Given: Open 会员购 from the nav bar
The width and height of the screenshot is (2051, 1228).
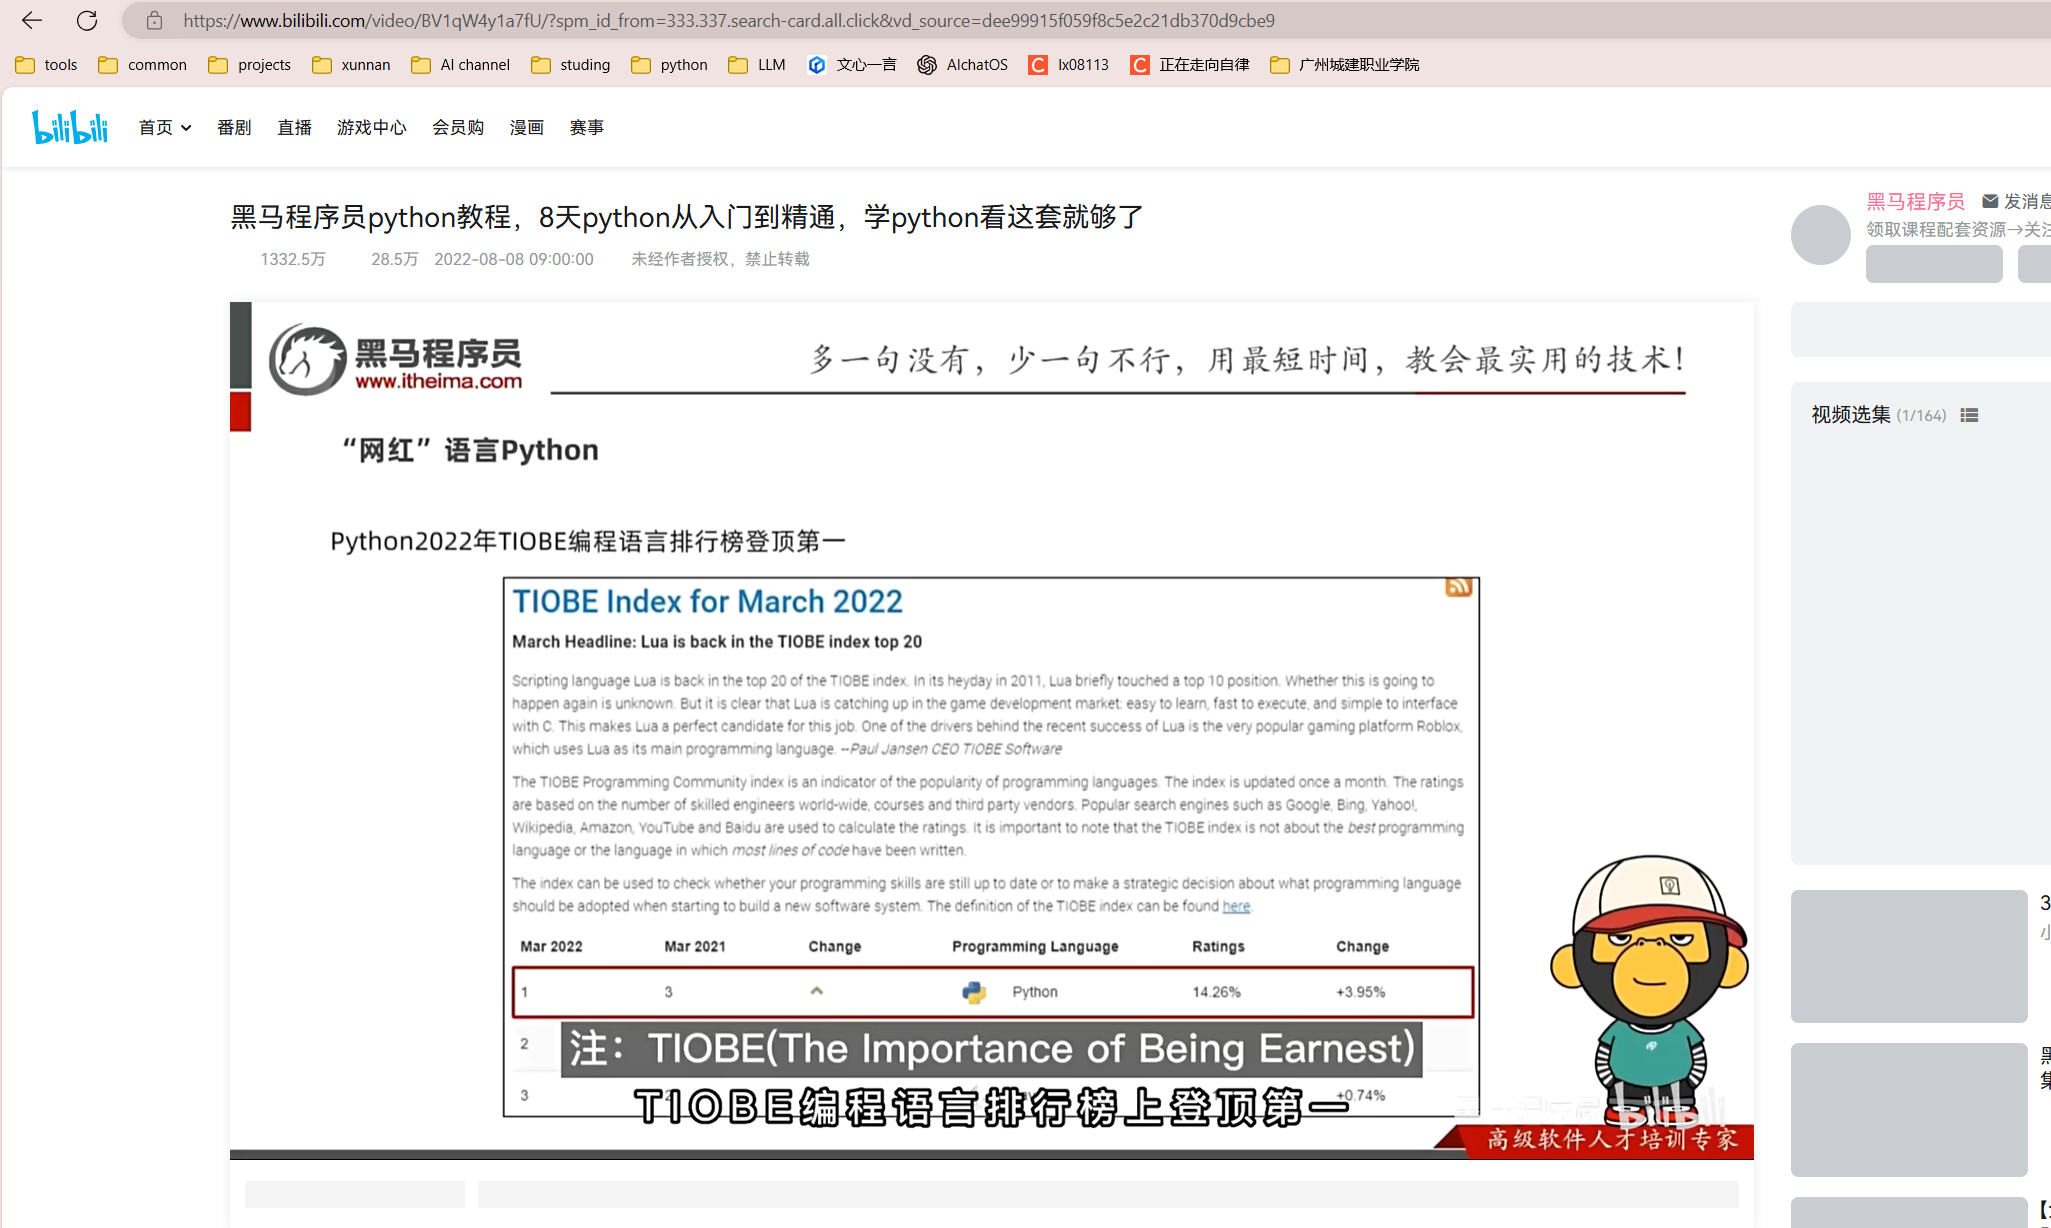Looking at the screenshot, I should (458, 127).
